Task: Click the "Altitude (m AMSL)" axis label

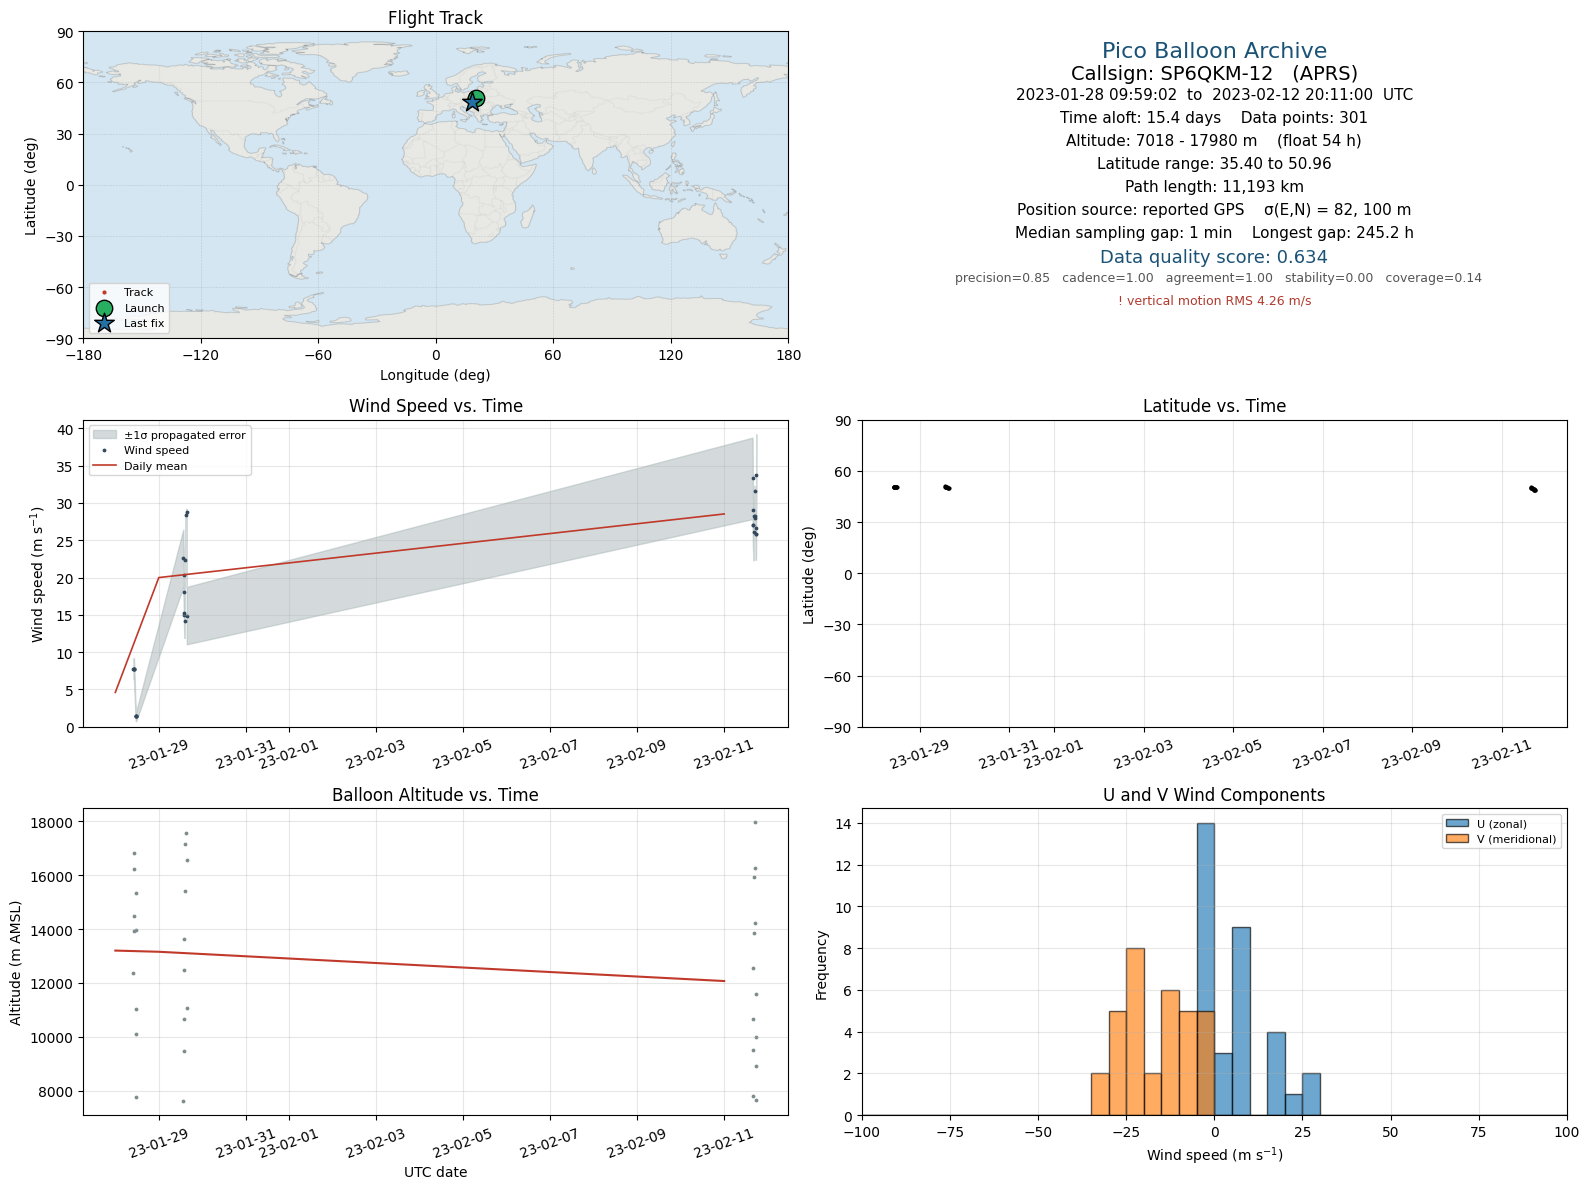Action: [x=16, y=961]
